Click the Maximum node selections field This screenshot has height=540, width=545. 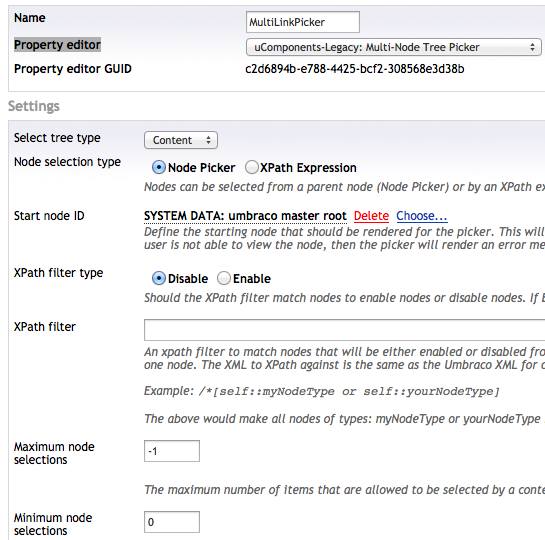pos(172,451)
